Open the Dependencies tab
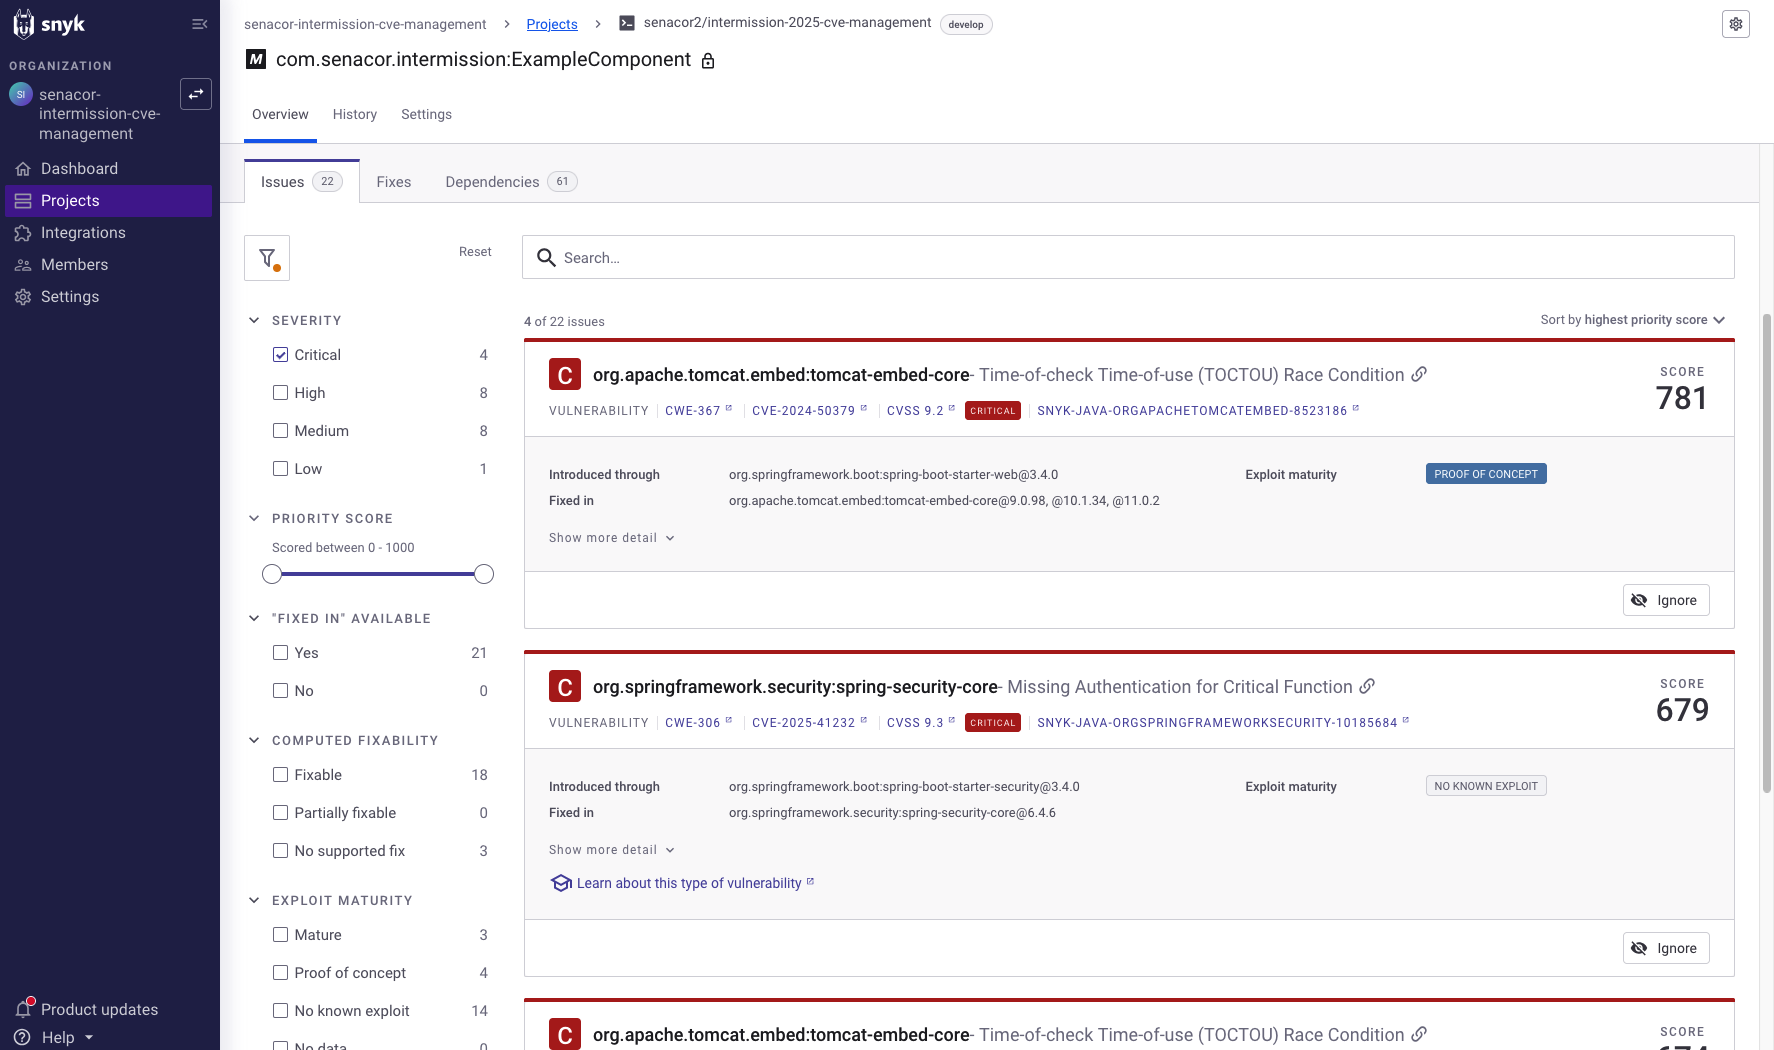Image resolution: width=1774 pixels, height=1050 pixels. 511,182
